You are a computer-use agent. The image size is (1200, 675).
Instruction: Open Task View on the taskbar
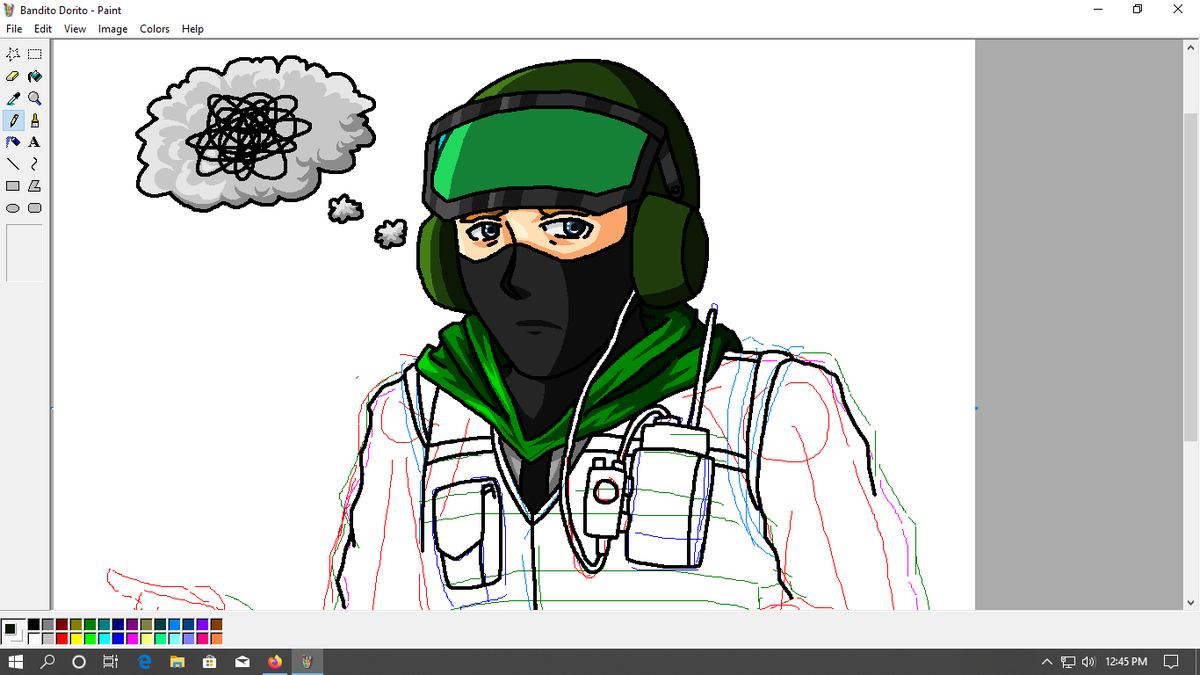tap(111, 662)
